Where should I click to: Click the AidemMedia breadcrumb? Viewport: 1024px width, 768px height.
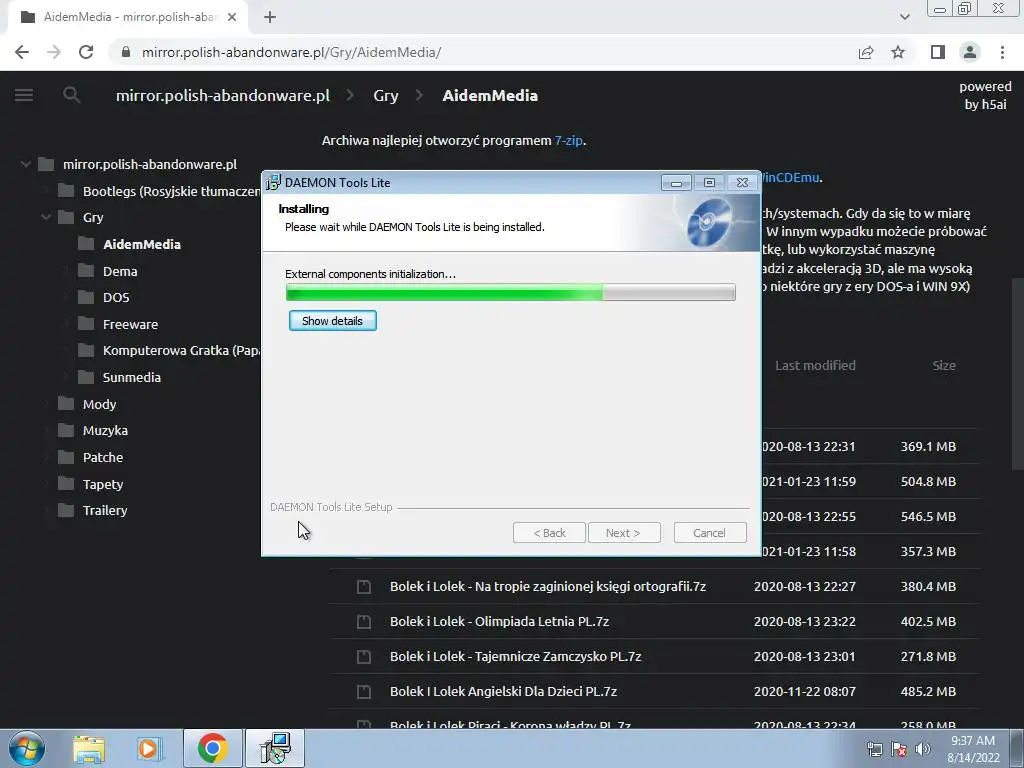coord(490,95)
